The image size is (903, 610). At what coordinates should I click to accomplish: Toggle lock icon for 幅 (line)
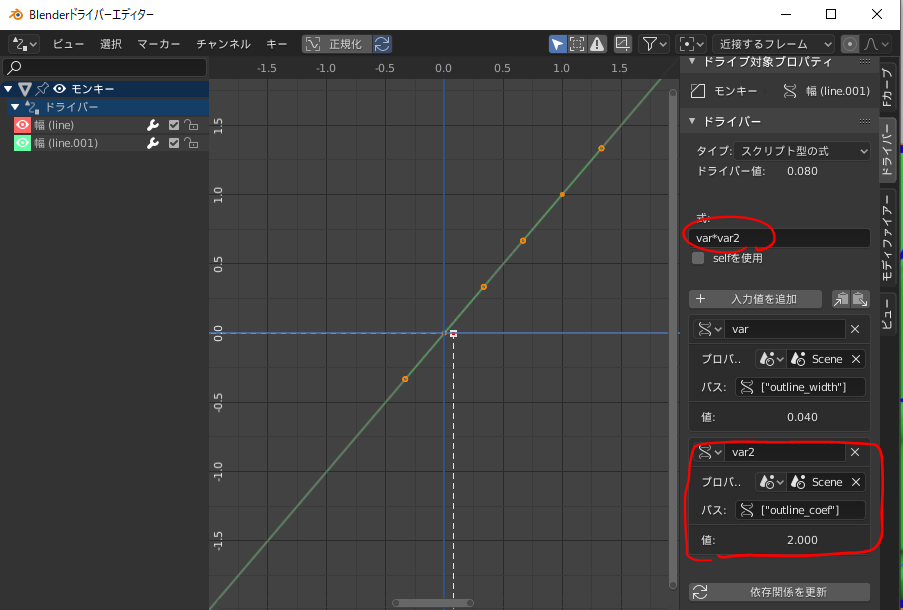pyautogui.click(x=191, y=125)
